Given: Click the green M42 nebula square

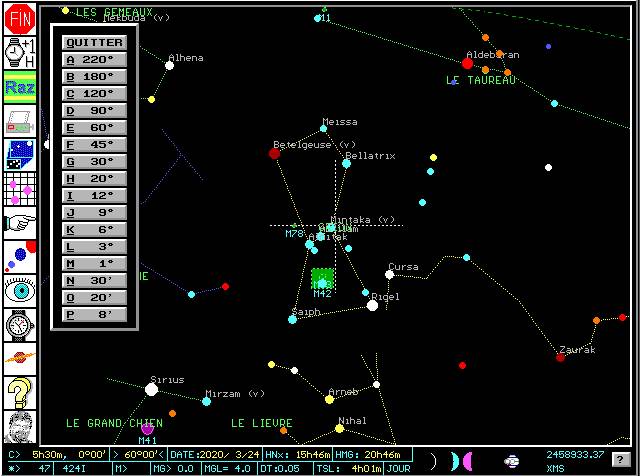Looking at the screenshot, I should click(323, 279).
